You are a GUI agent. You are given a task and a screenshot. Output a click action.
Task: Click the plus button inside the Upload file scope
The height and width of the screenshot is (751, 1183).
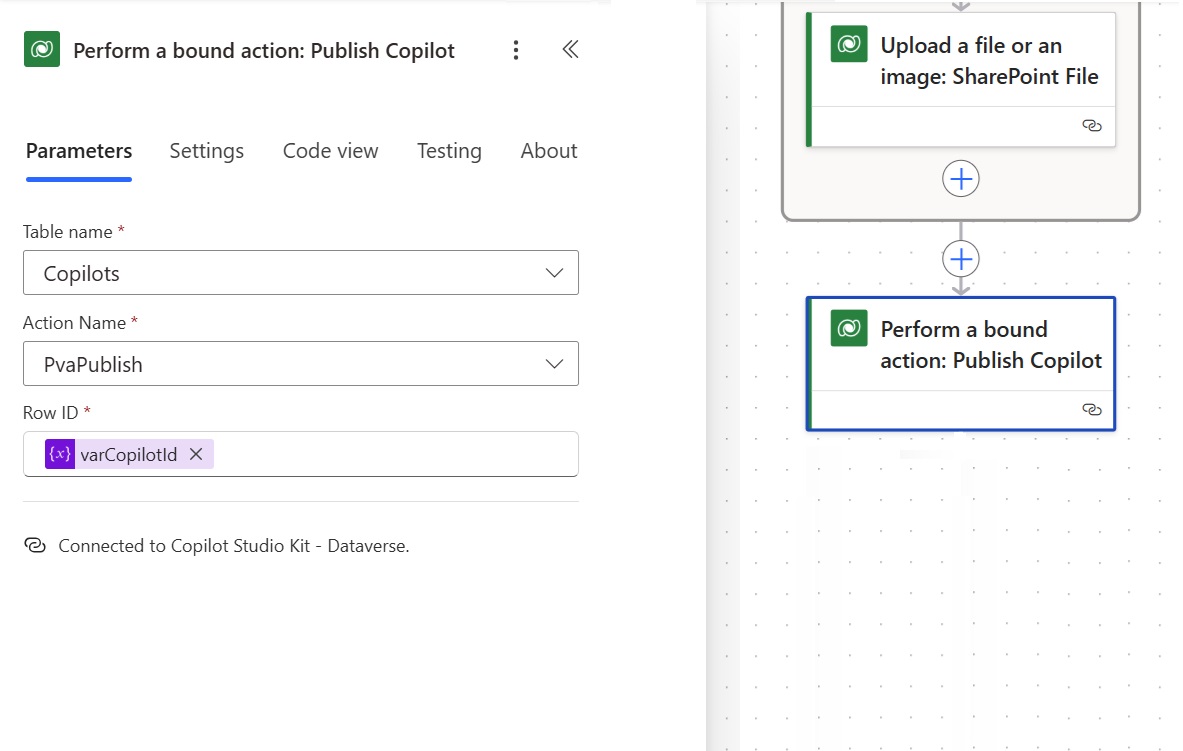coord(960,179)
